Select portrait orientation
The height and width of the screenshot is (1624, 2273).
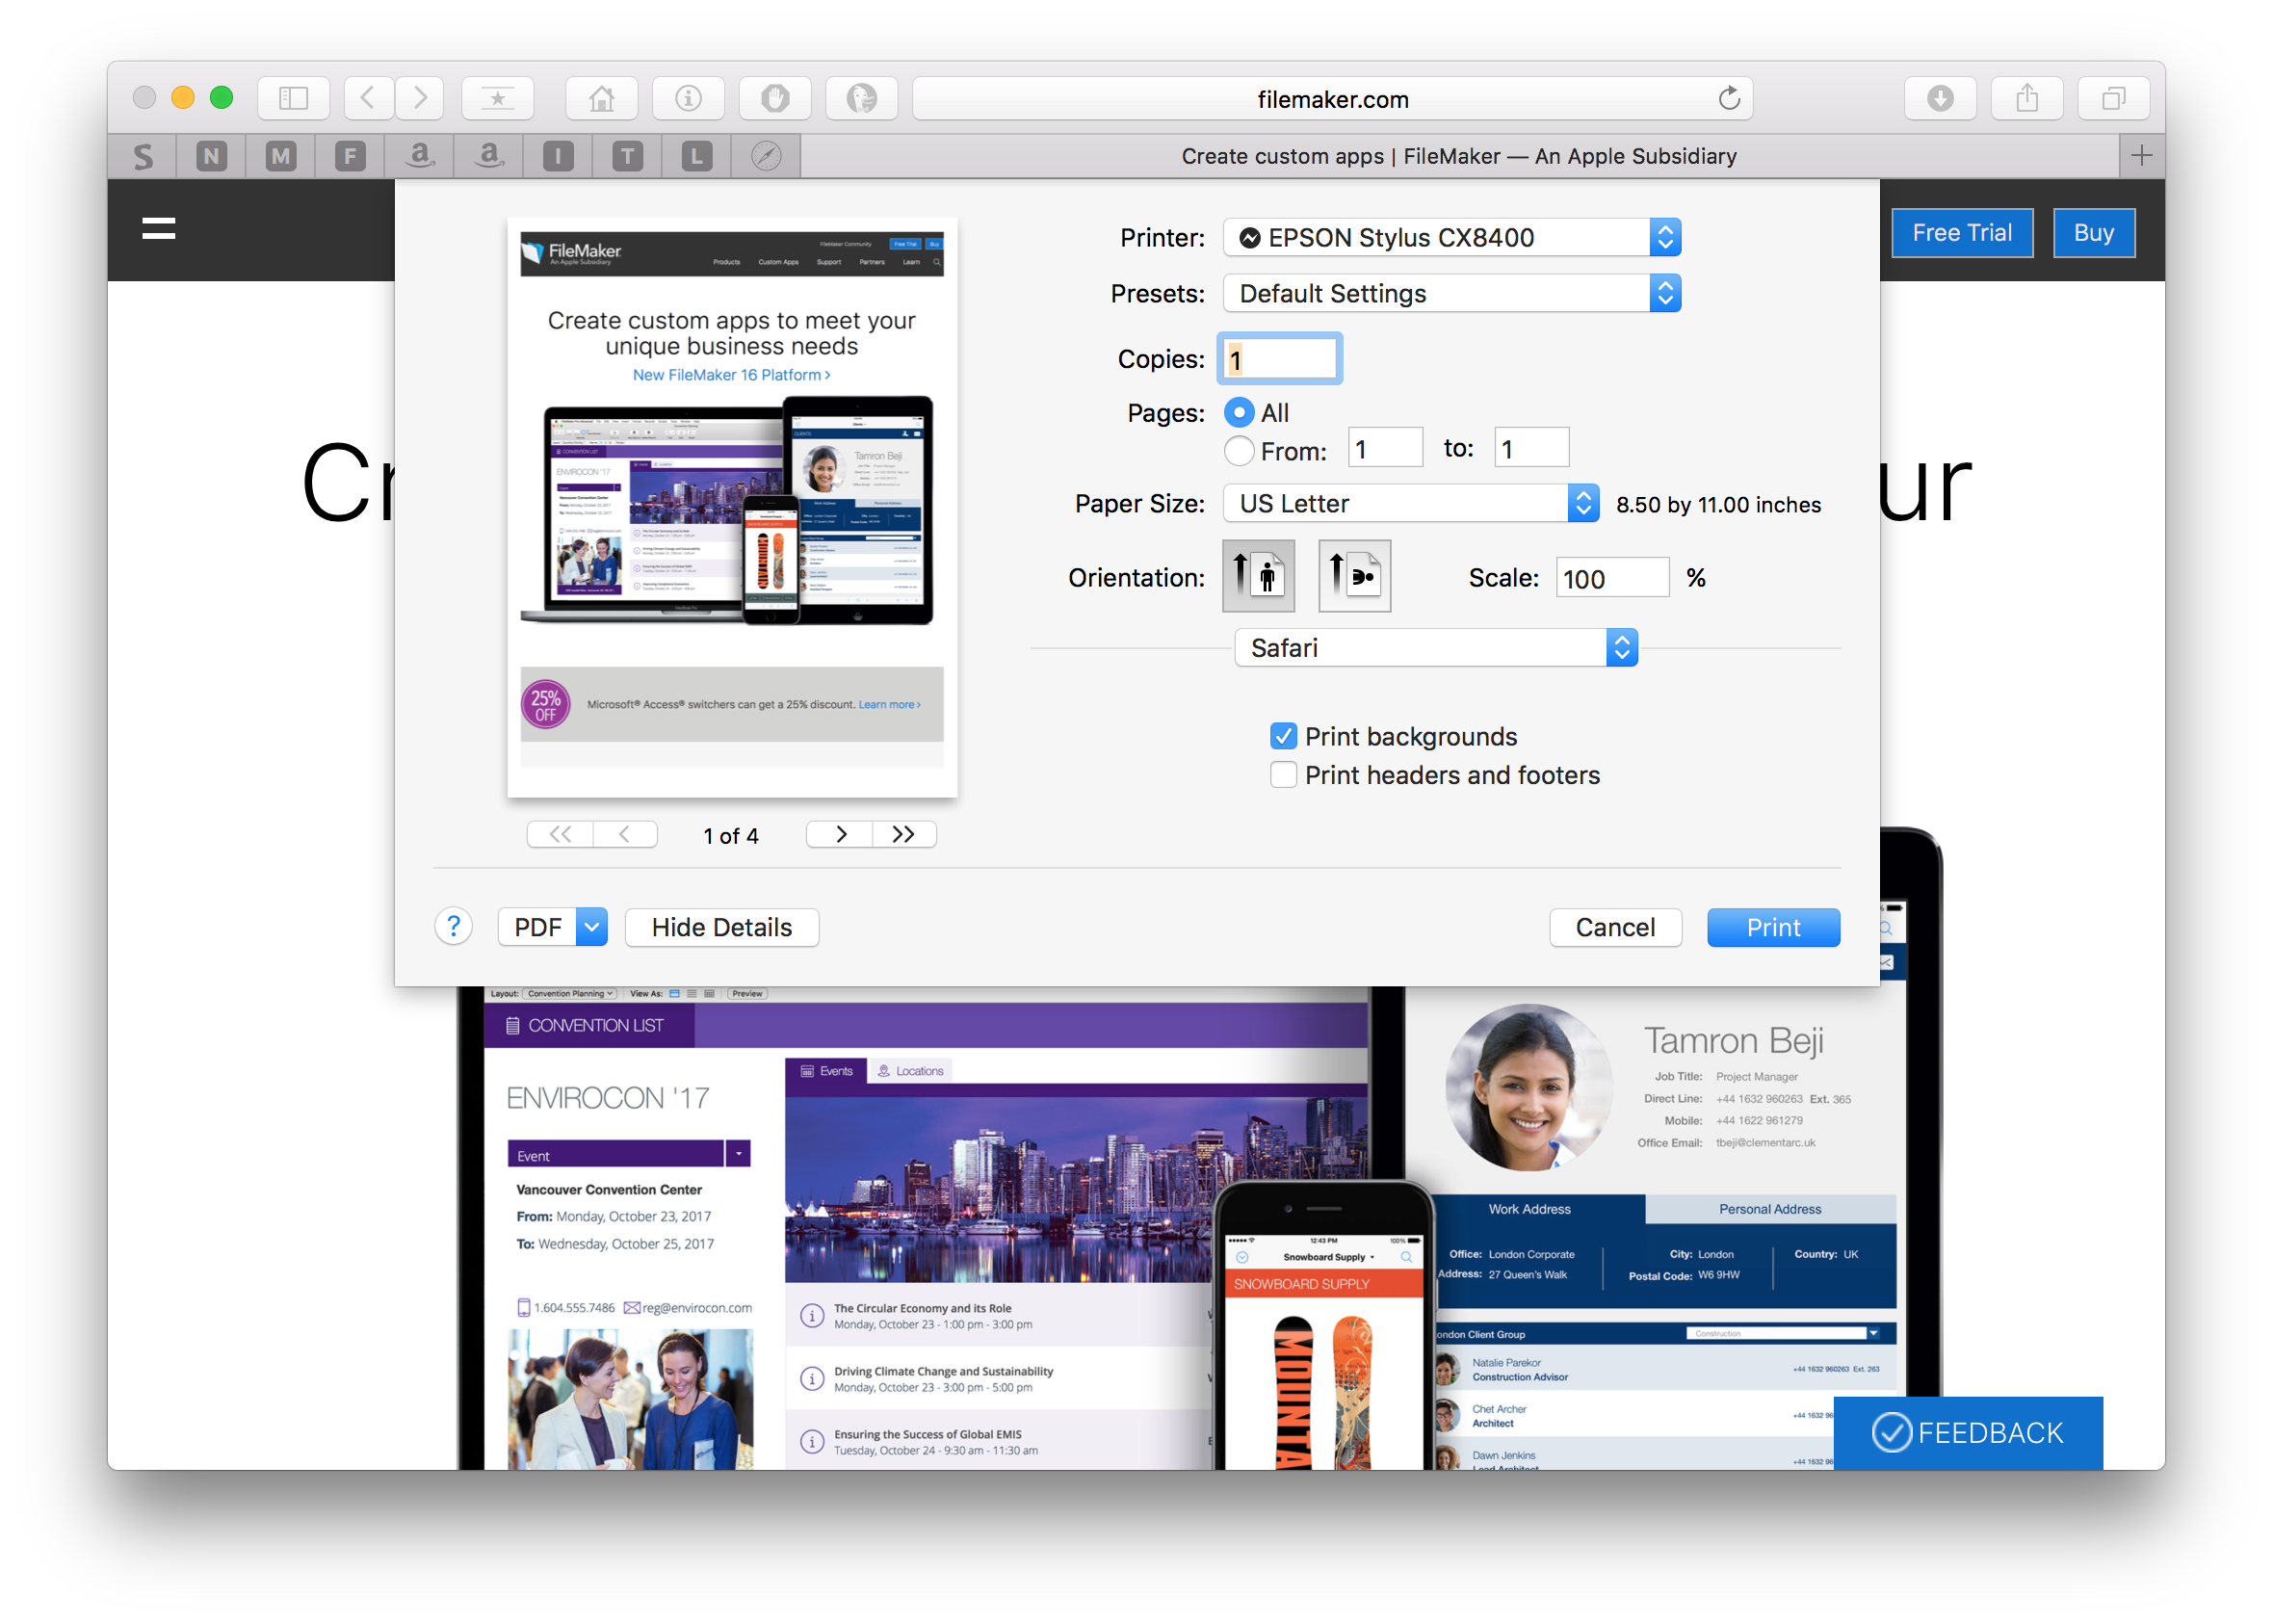coord(1258,577)
